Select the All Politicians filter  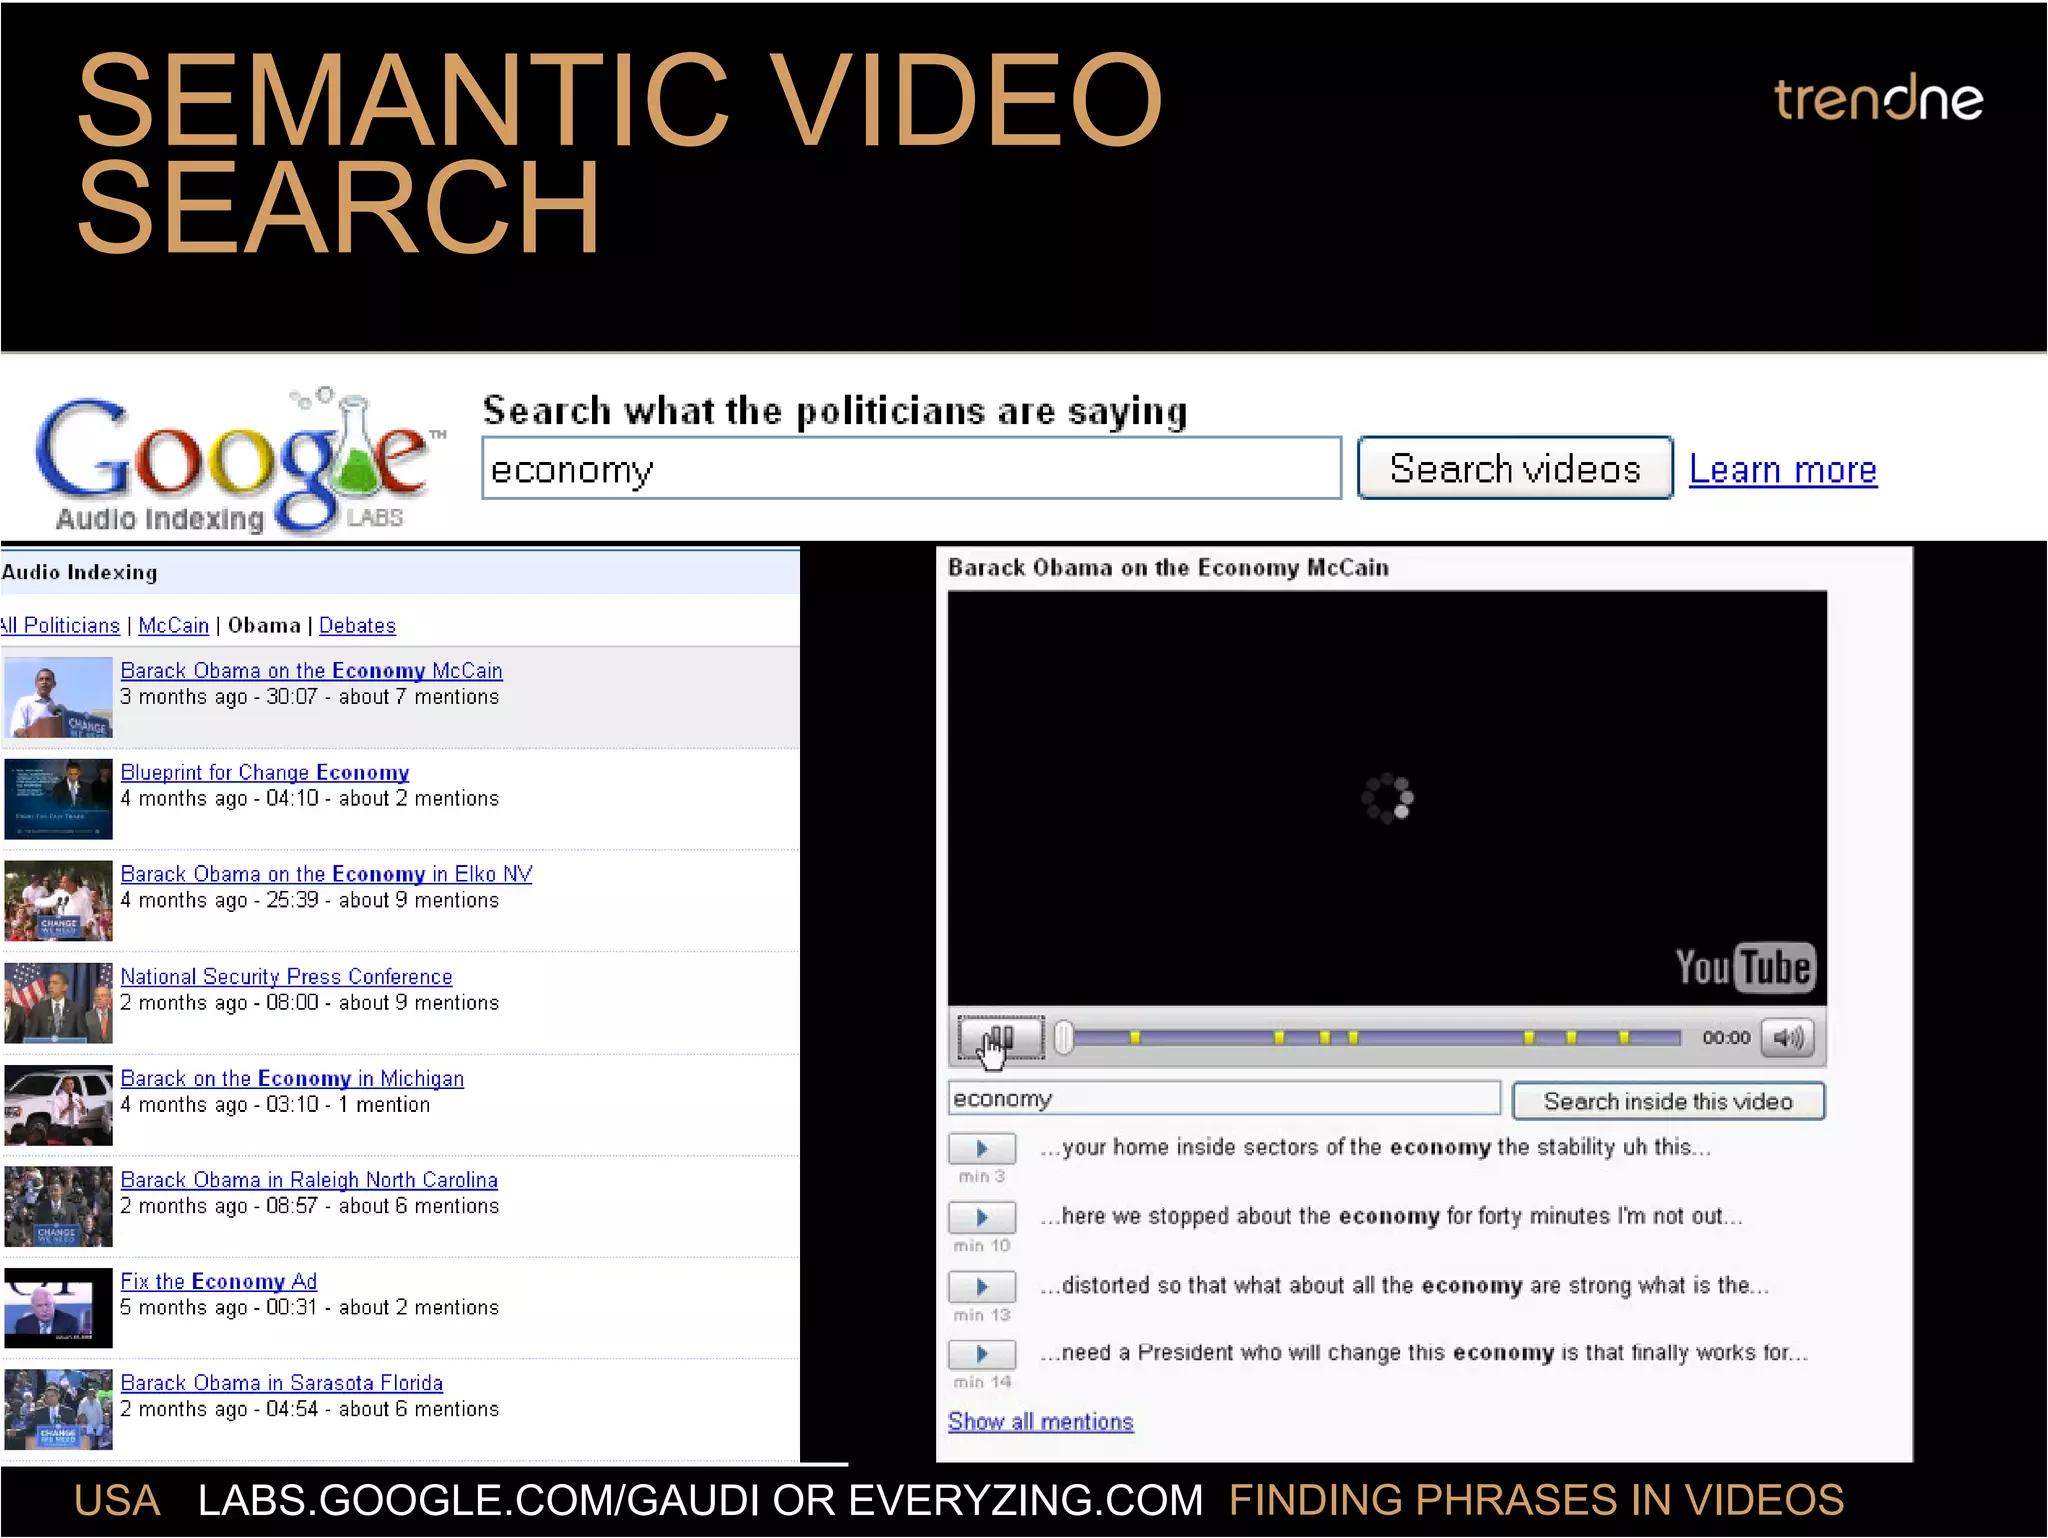[60, 626]
